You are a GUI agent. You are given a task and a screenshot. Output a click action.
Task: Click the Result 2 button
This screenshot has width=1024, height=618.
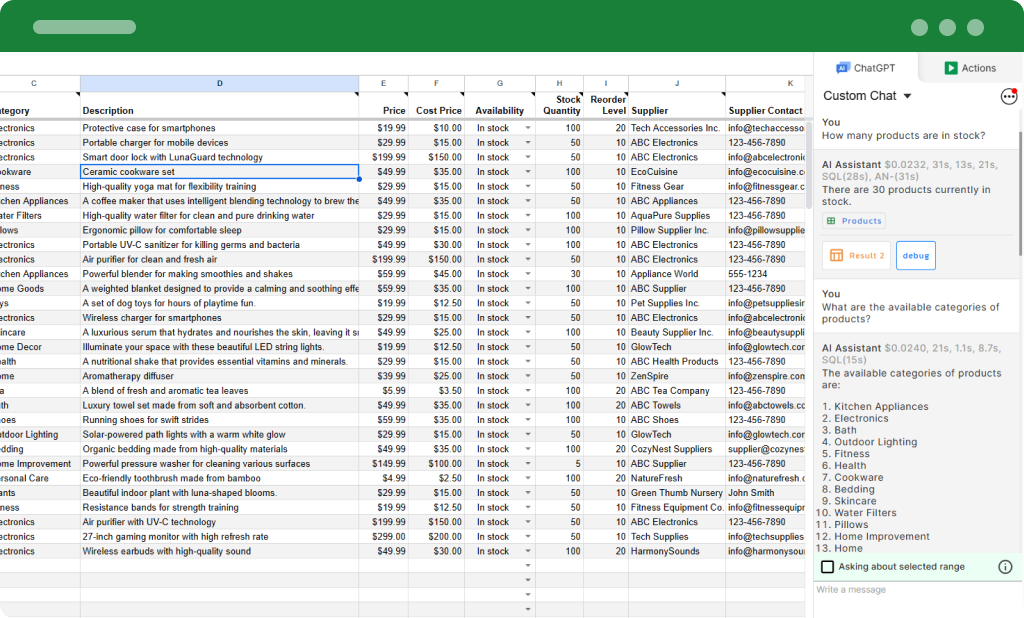point(857,256)
